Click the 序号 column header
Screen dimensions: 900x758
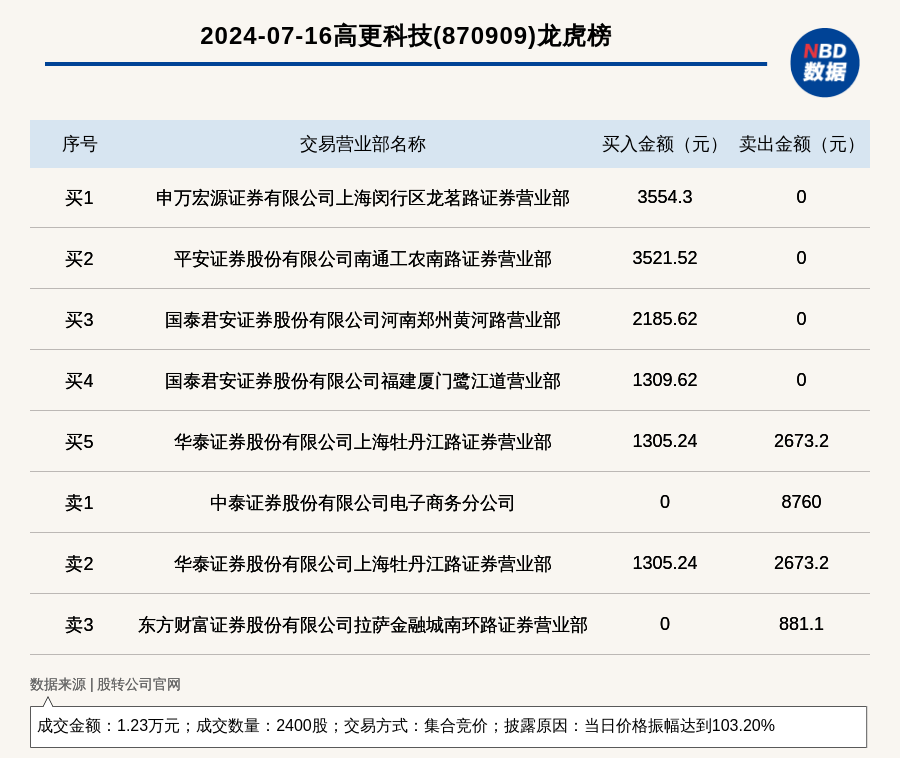(x=79, y=144)
